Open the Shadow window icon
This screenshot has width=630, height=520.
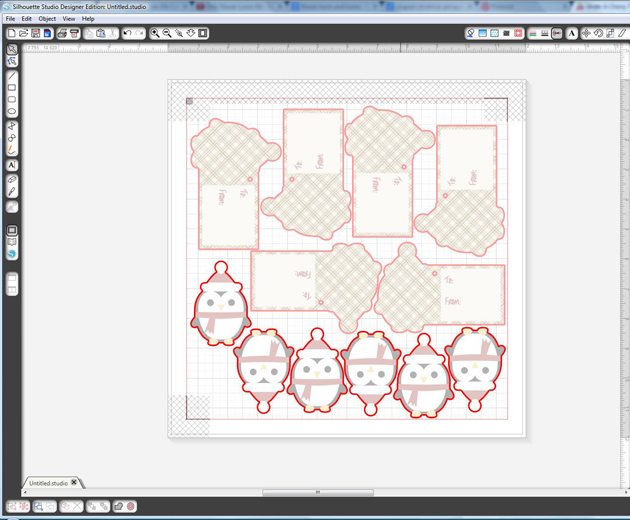(x=506, y=33)
